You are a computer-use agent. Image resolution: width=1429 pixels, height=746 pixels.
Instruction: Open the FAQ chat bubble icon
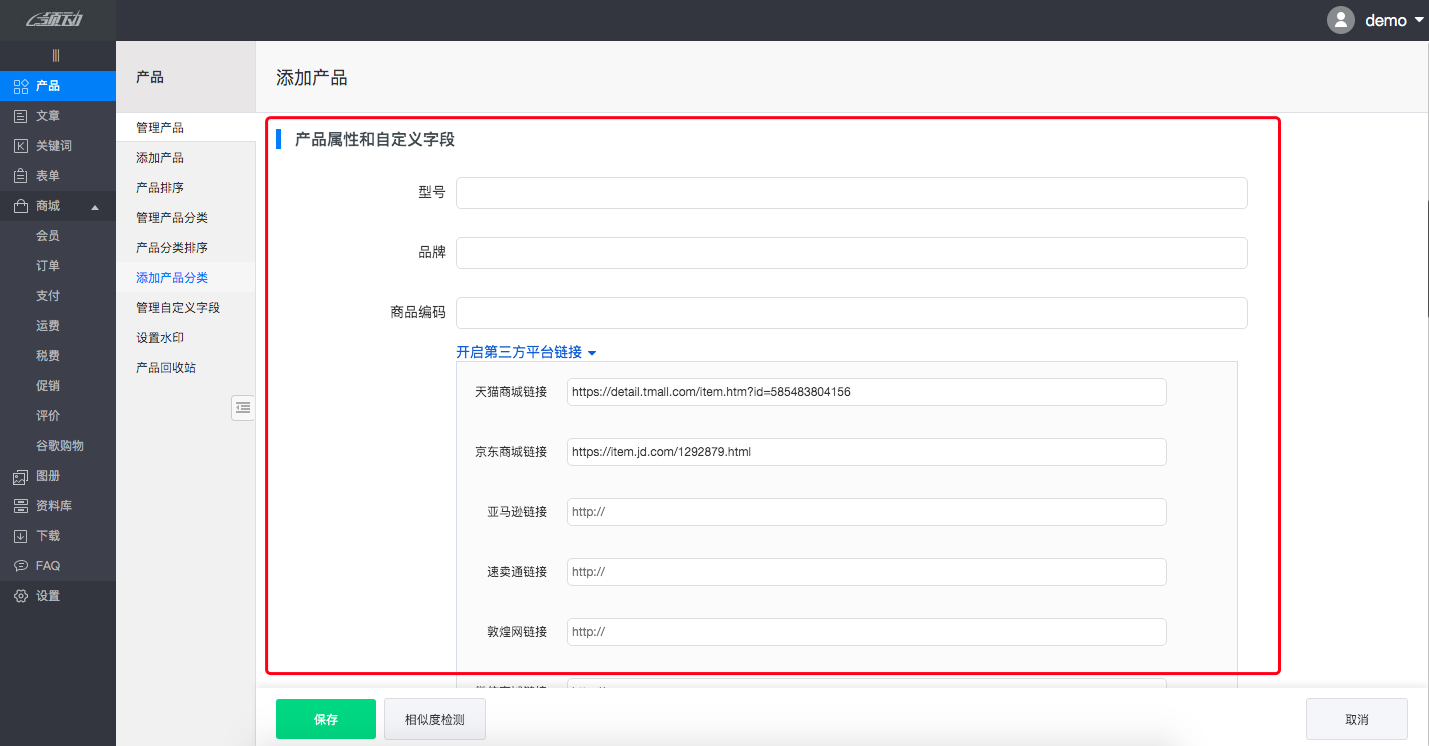click(x=21, y=566)
